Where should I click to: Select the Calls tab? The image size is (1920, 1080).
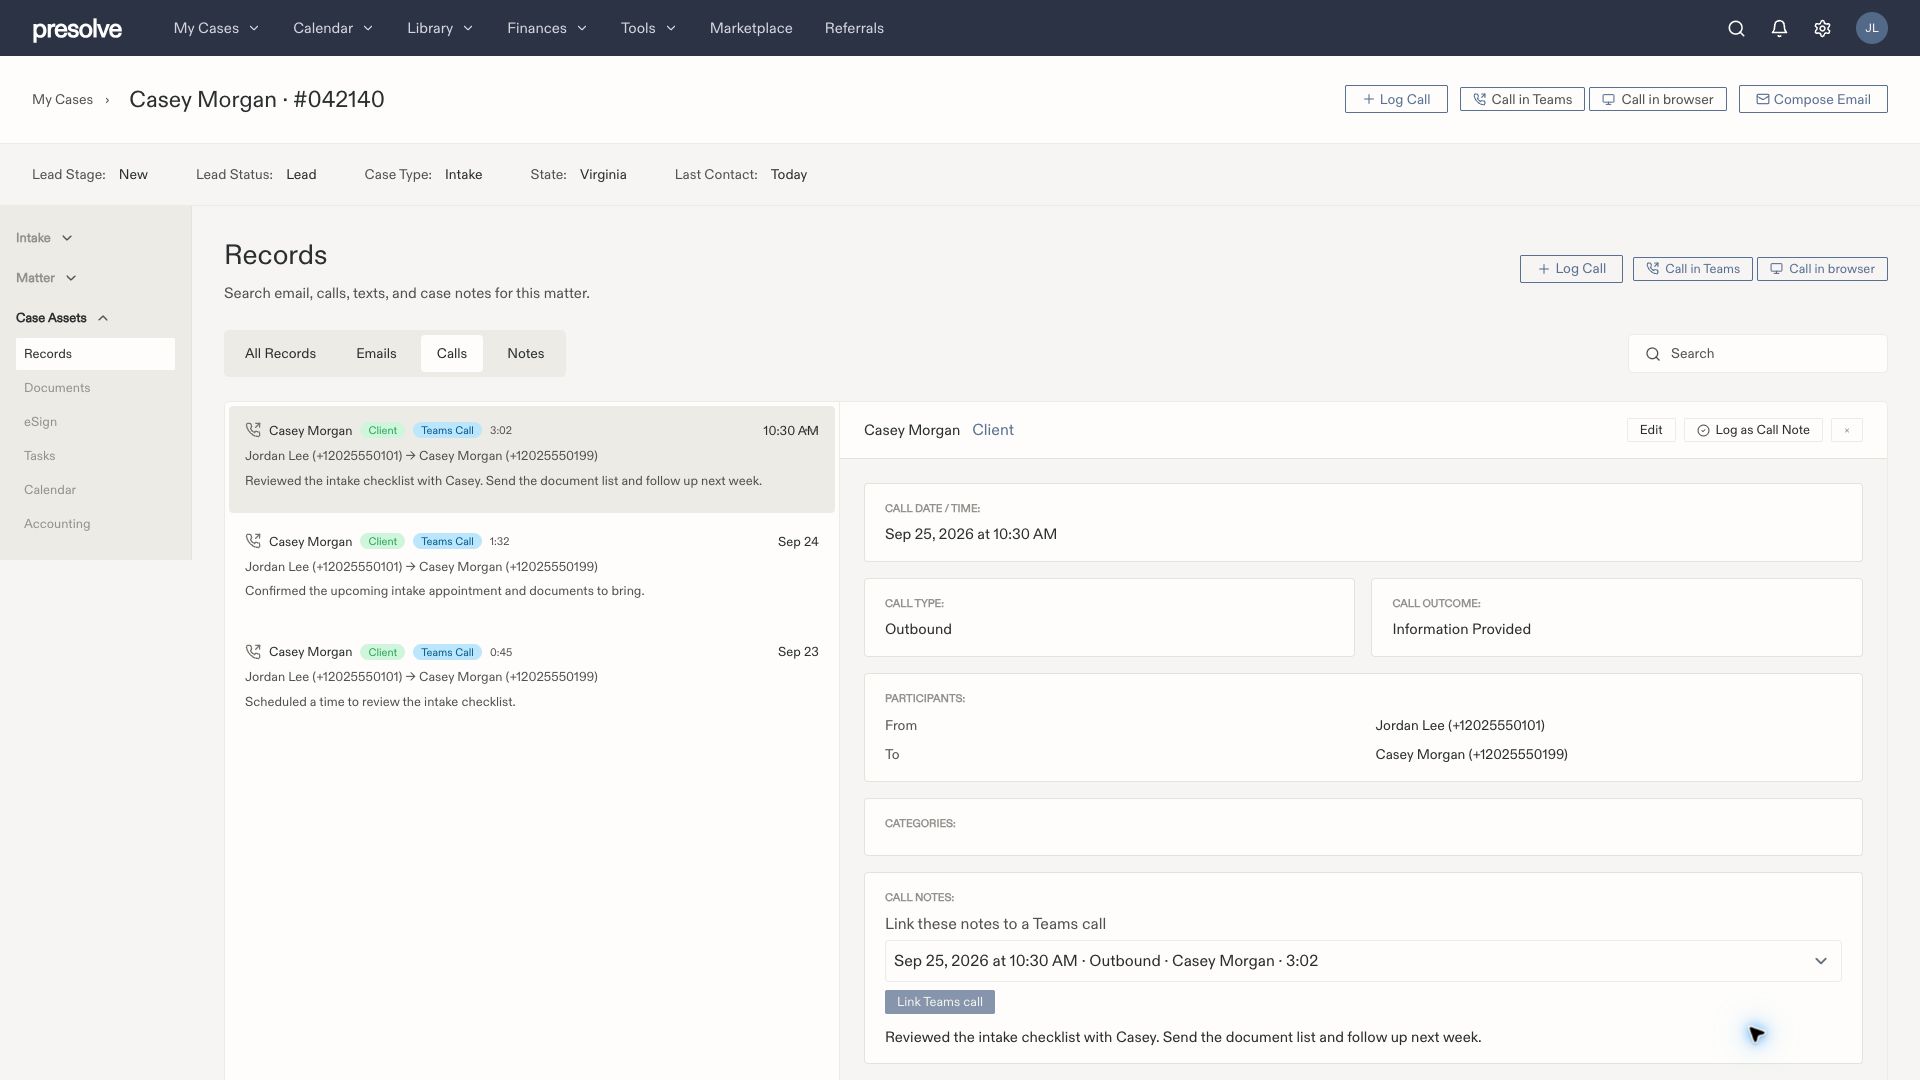tap(452, 354)
